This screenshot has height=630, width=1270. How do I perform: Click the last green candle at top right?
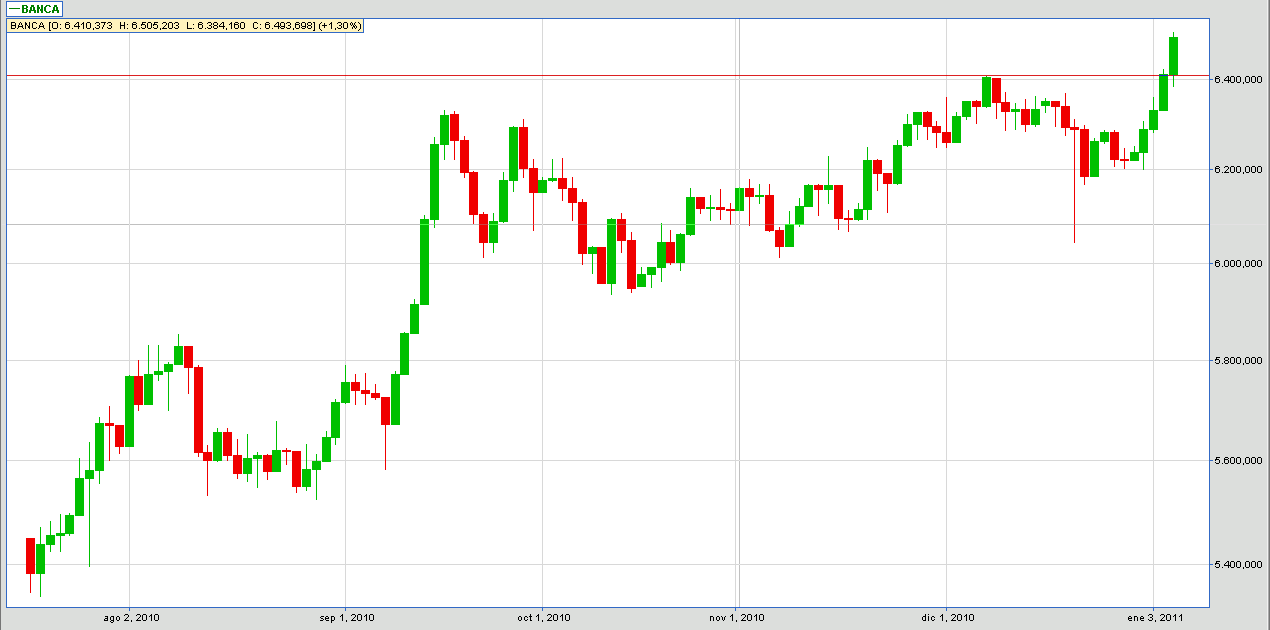(x=1173, y=56)
